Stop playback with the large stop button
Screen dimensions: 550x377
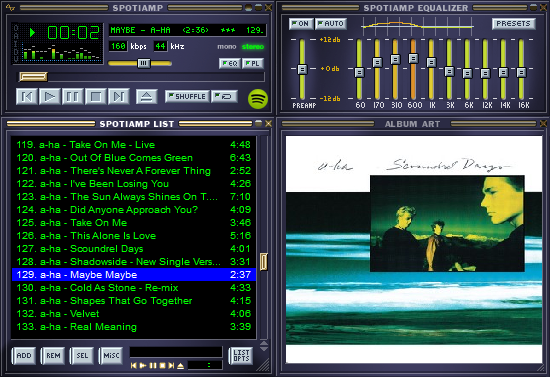(x=95, y=96)
